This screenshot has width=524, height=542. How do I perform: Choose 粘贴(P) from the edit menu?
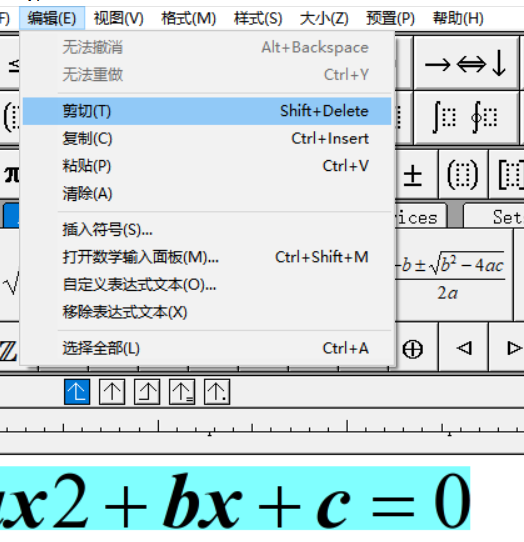point(207,166)
